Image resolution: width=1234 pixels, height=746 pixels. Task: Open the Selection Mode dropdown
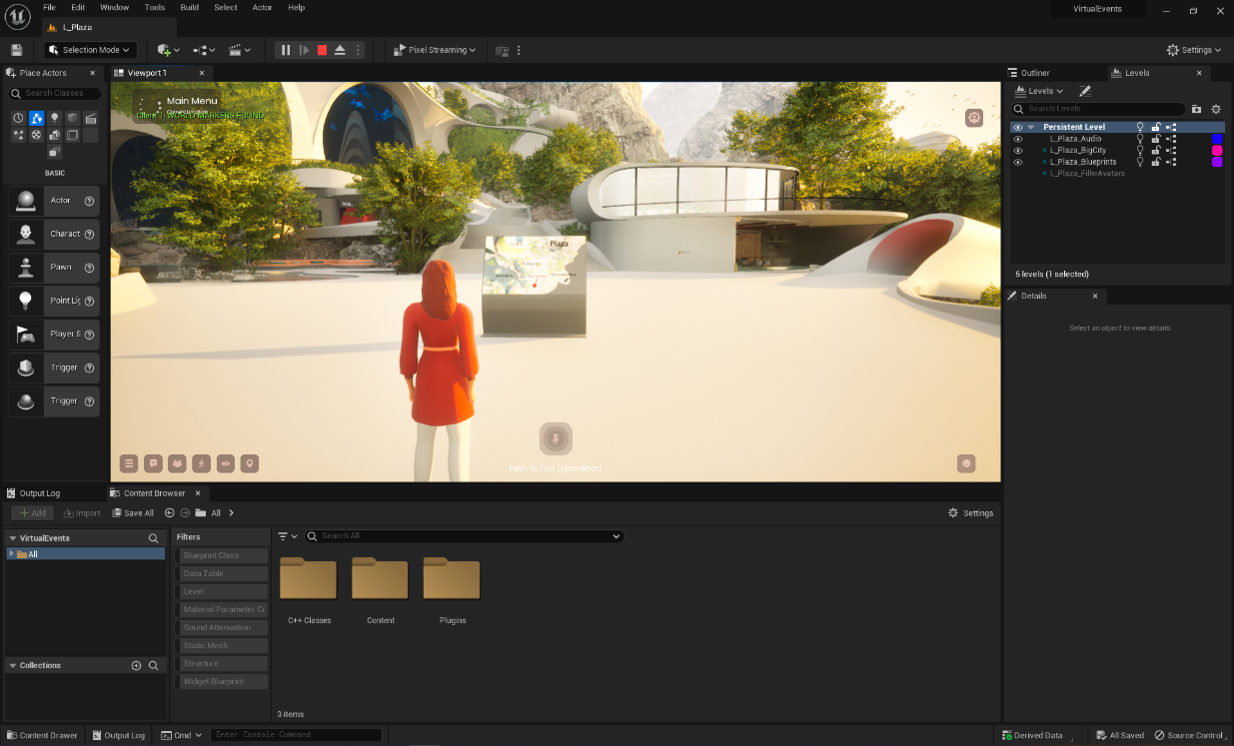89,50
